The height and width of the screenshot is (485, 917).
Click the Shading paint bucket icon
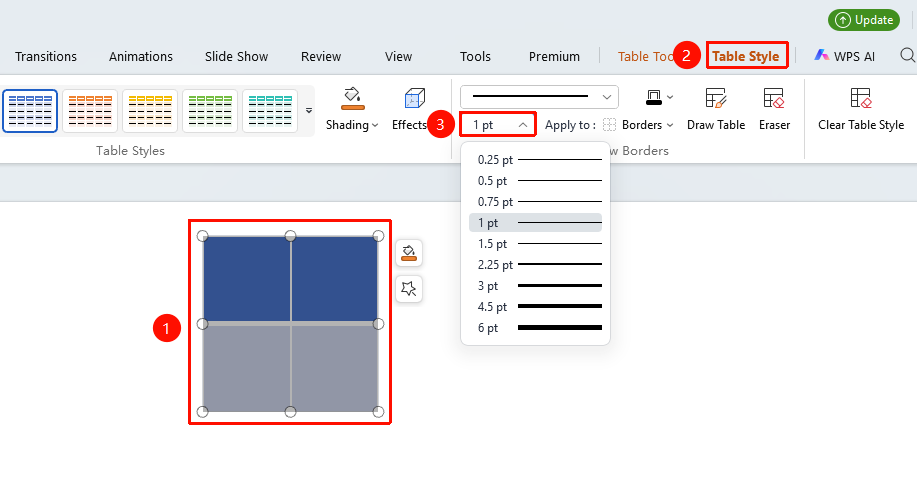coord(353,98)
